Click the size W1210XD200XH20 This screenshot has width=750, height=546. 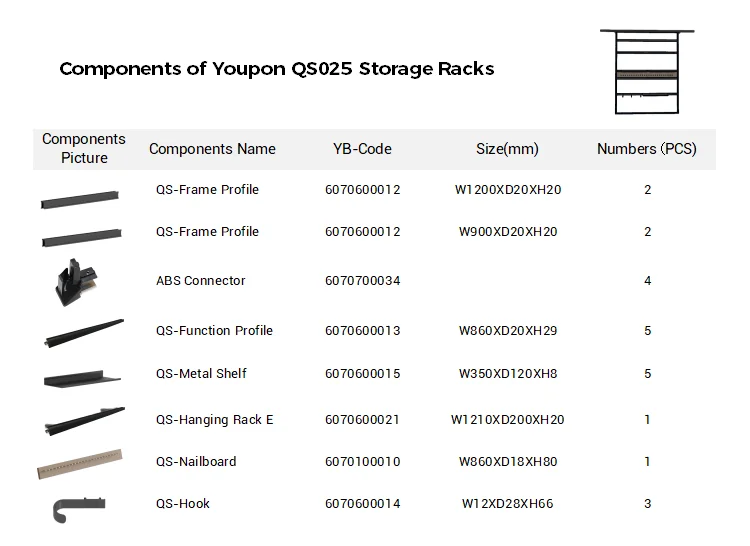pos(507,420)
